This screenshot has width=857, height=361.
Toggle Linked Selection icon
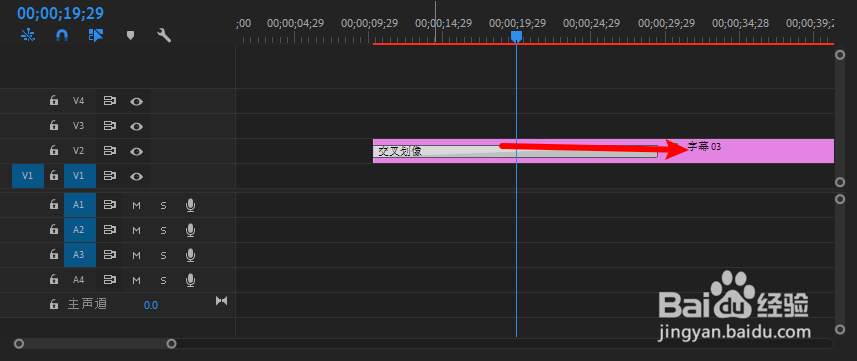click(96, 36)
